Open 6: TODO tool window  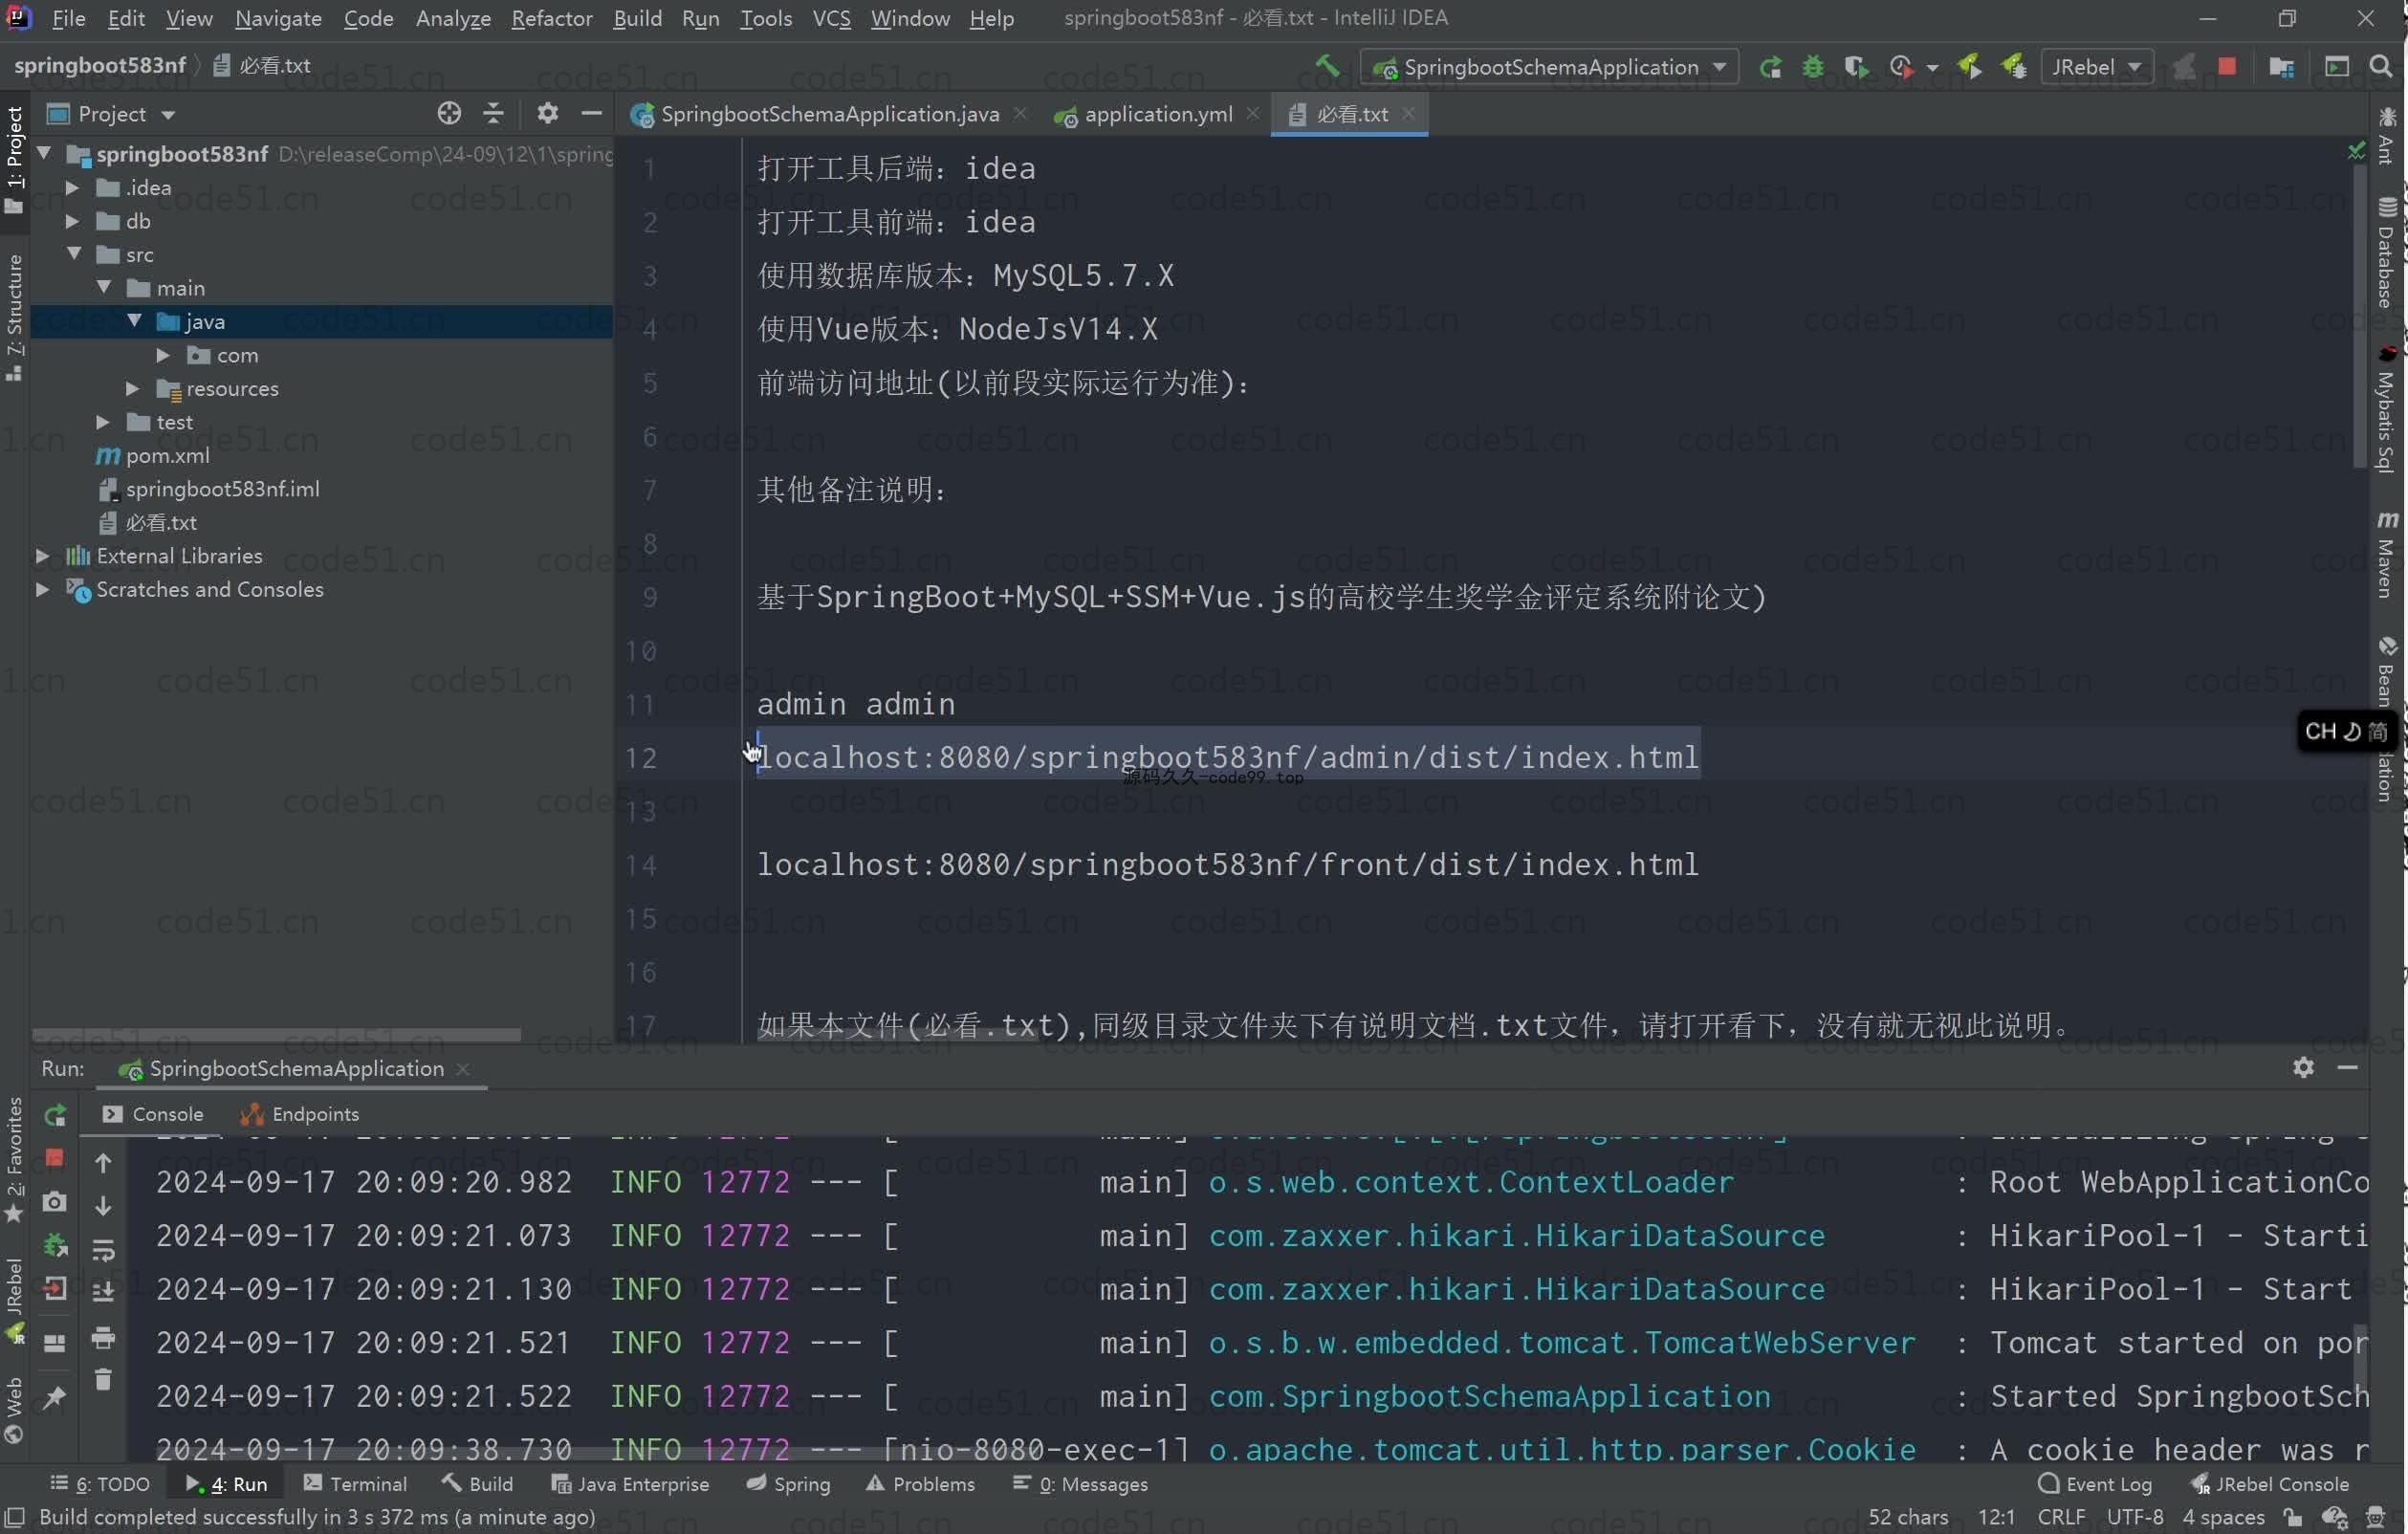point(100,1484)
